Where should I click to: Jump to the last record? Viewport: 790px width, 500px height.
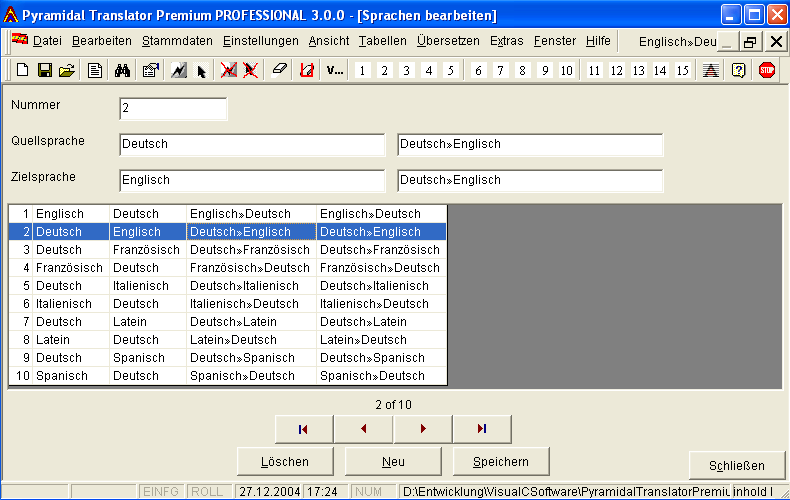482,429
